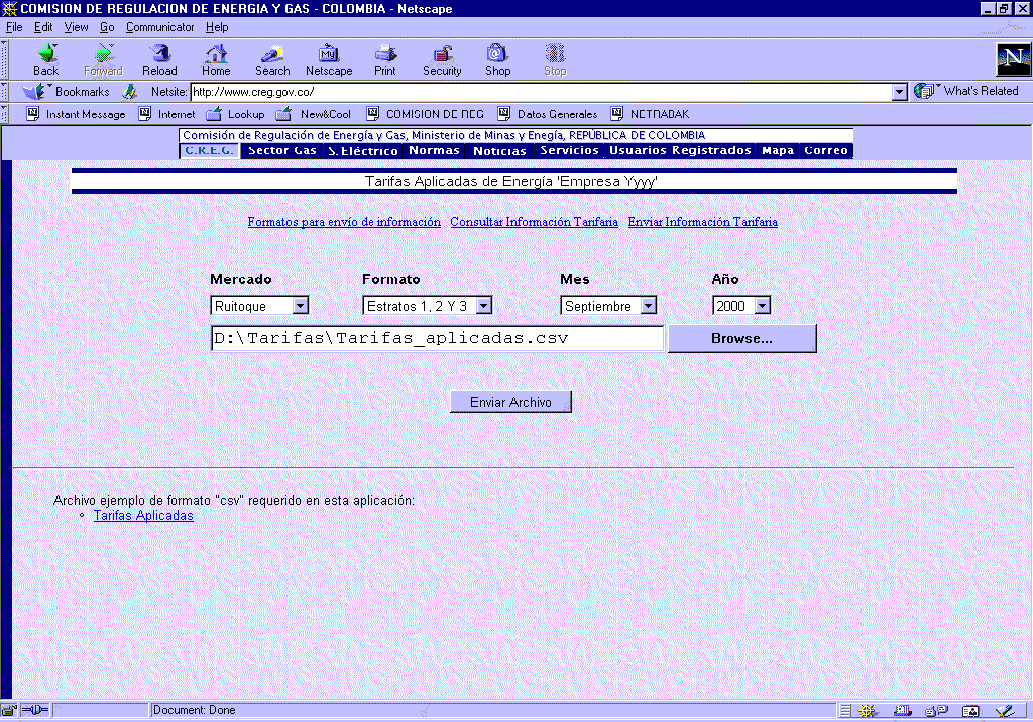Click the Browse... button
The image size is (1033, 722).
click(741, 339)
